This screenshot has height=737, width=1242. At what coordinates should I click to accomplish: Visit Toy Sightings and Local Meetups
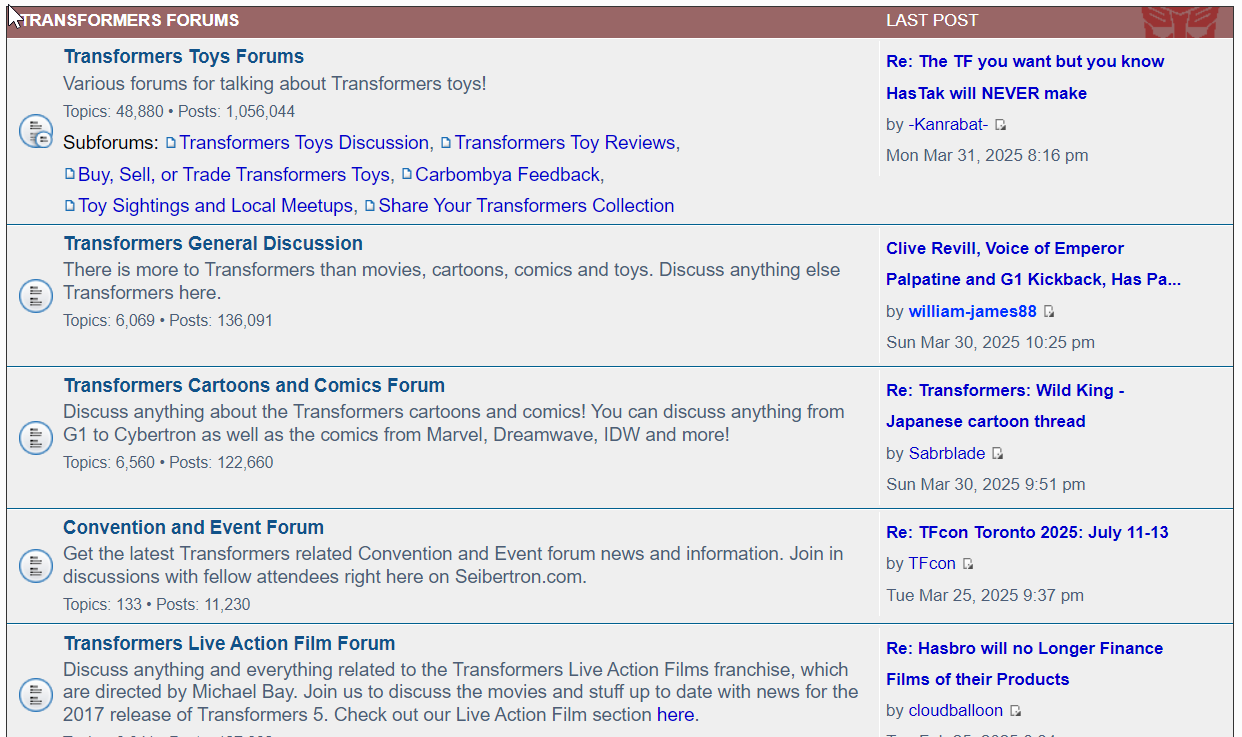coord(215,206)
